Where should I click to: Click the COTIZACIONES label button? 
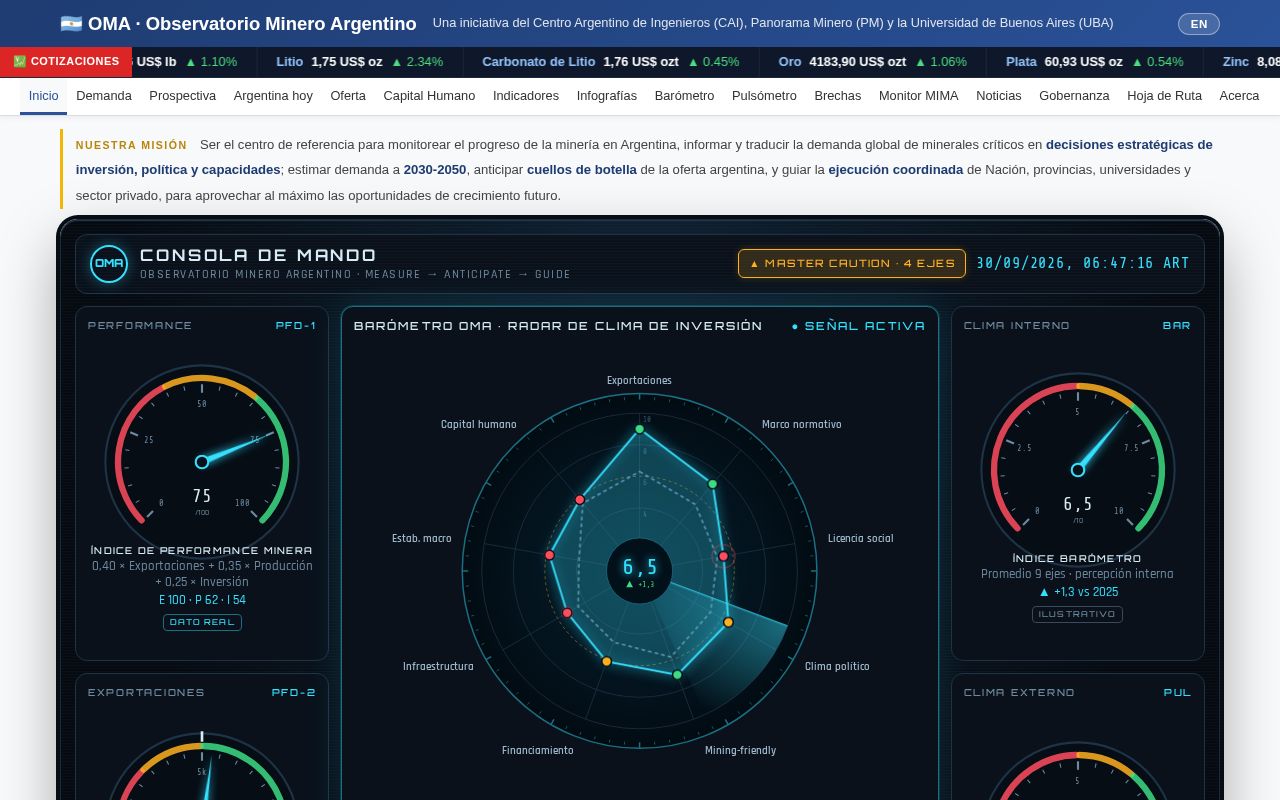coord(66,62)
